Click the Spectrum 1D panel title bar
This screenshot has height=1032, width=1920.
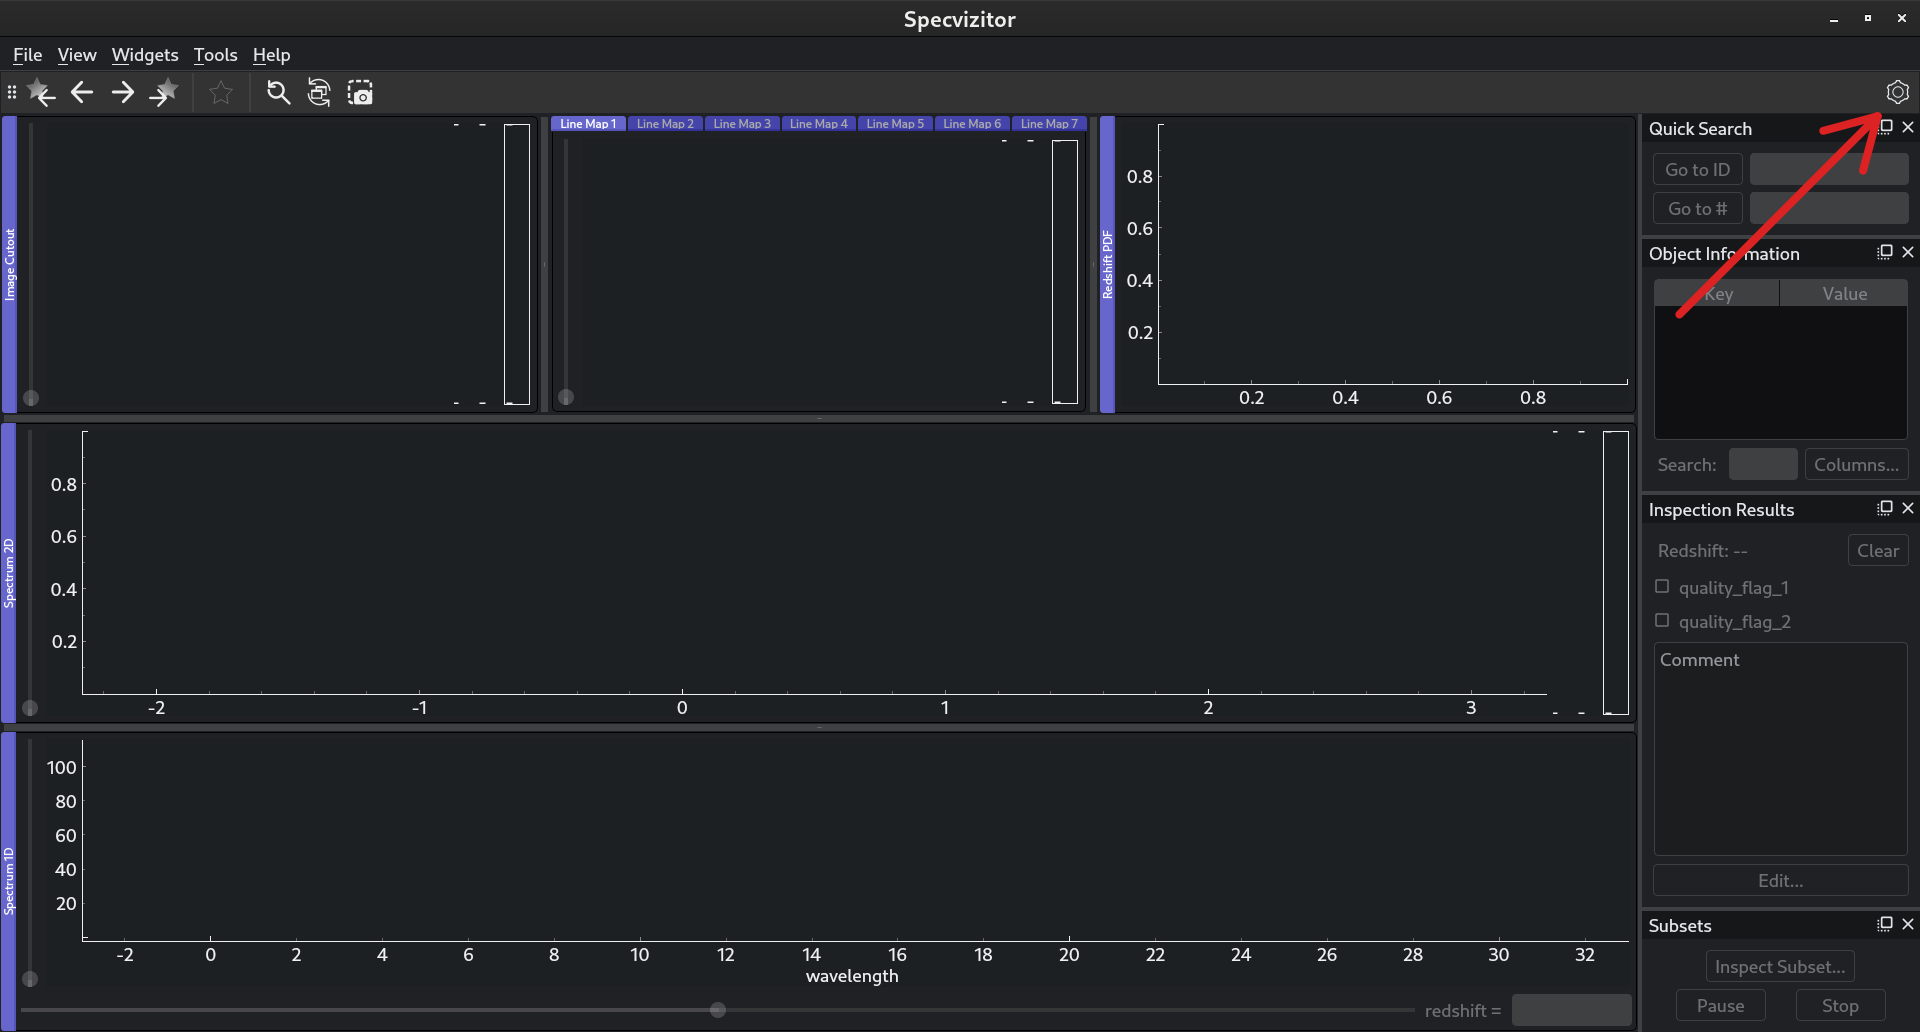(9, 881)
